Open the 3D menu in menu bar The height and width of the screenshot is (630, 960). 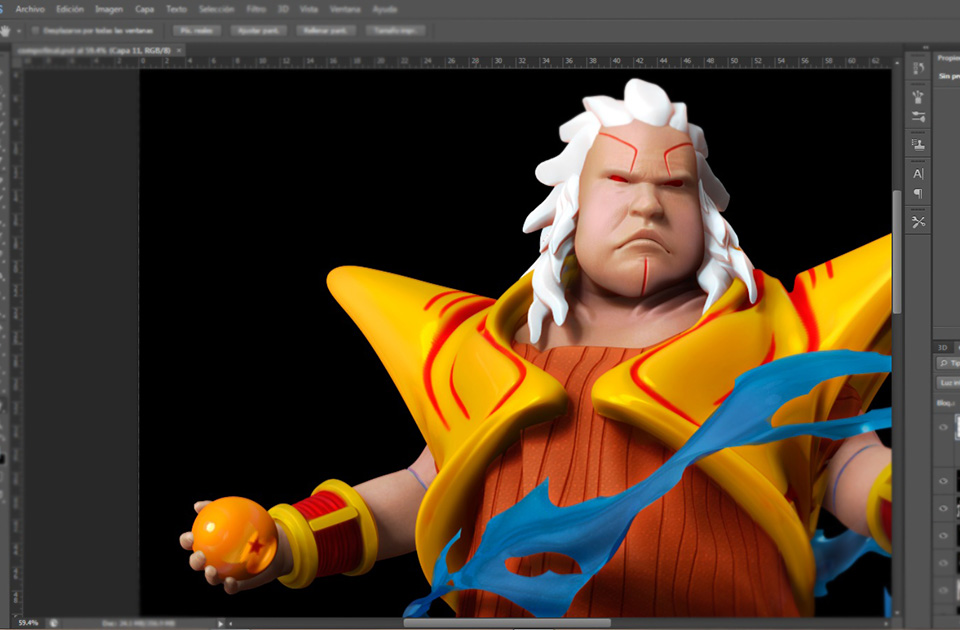click(283, 9)
